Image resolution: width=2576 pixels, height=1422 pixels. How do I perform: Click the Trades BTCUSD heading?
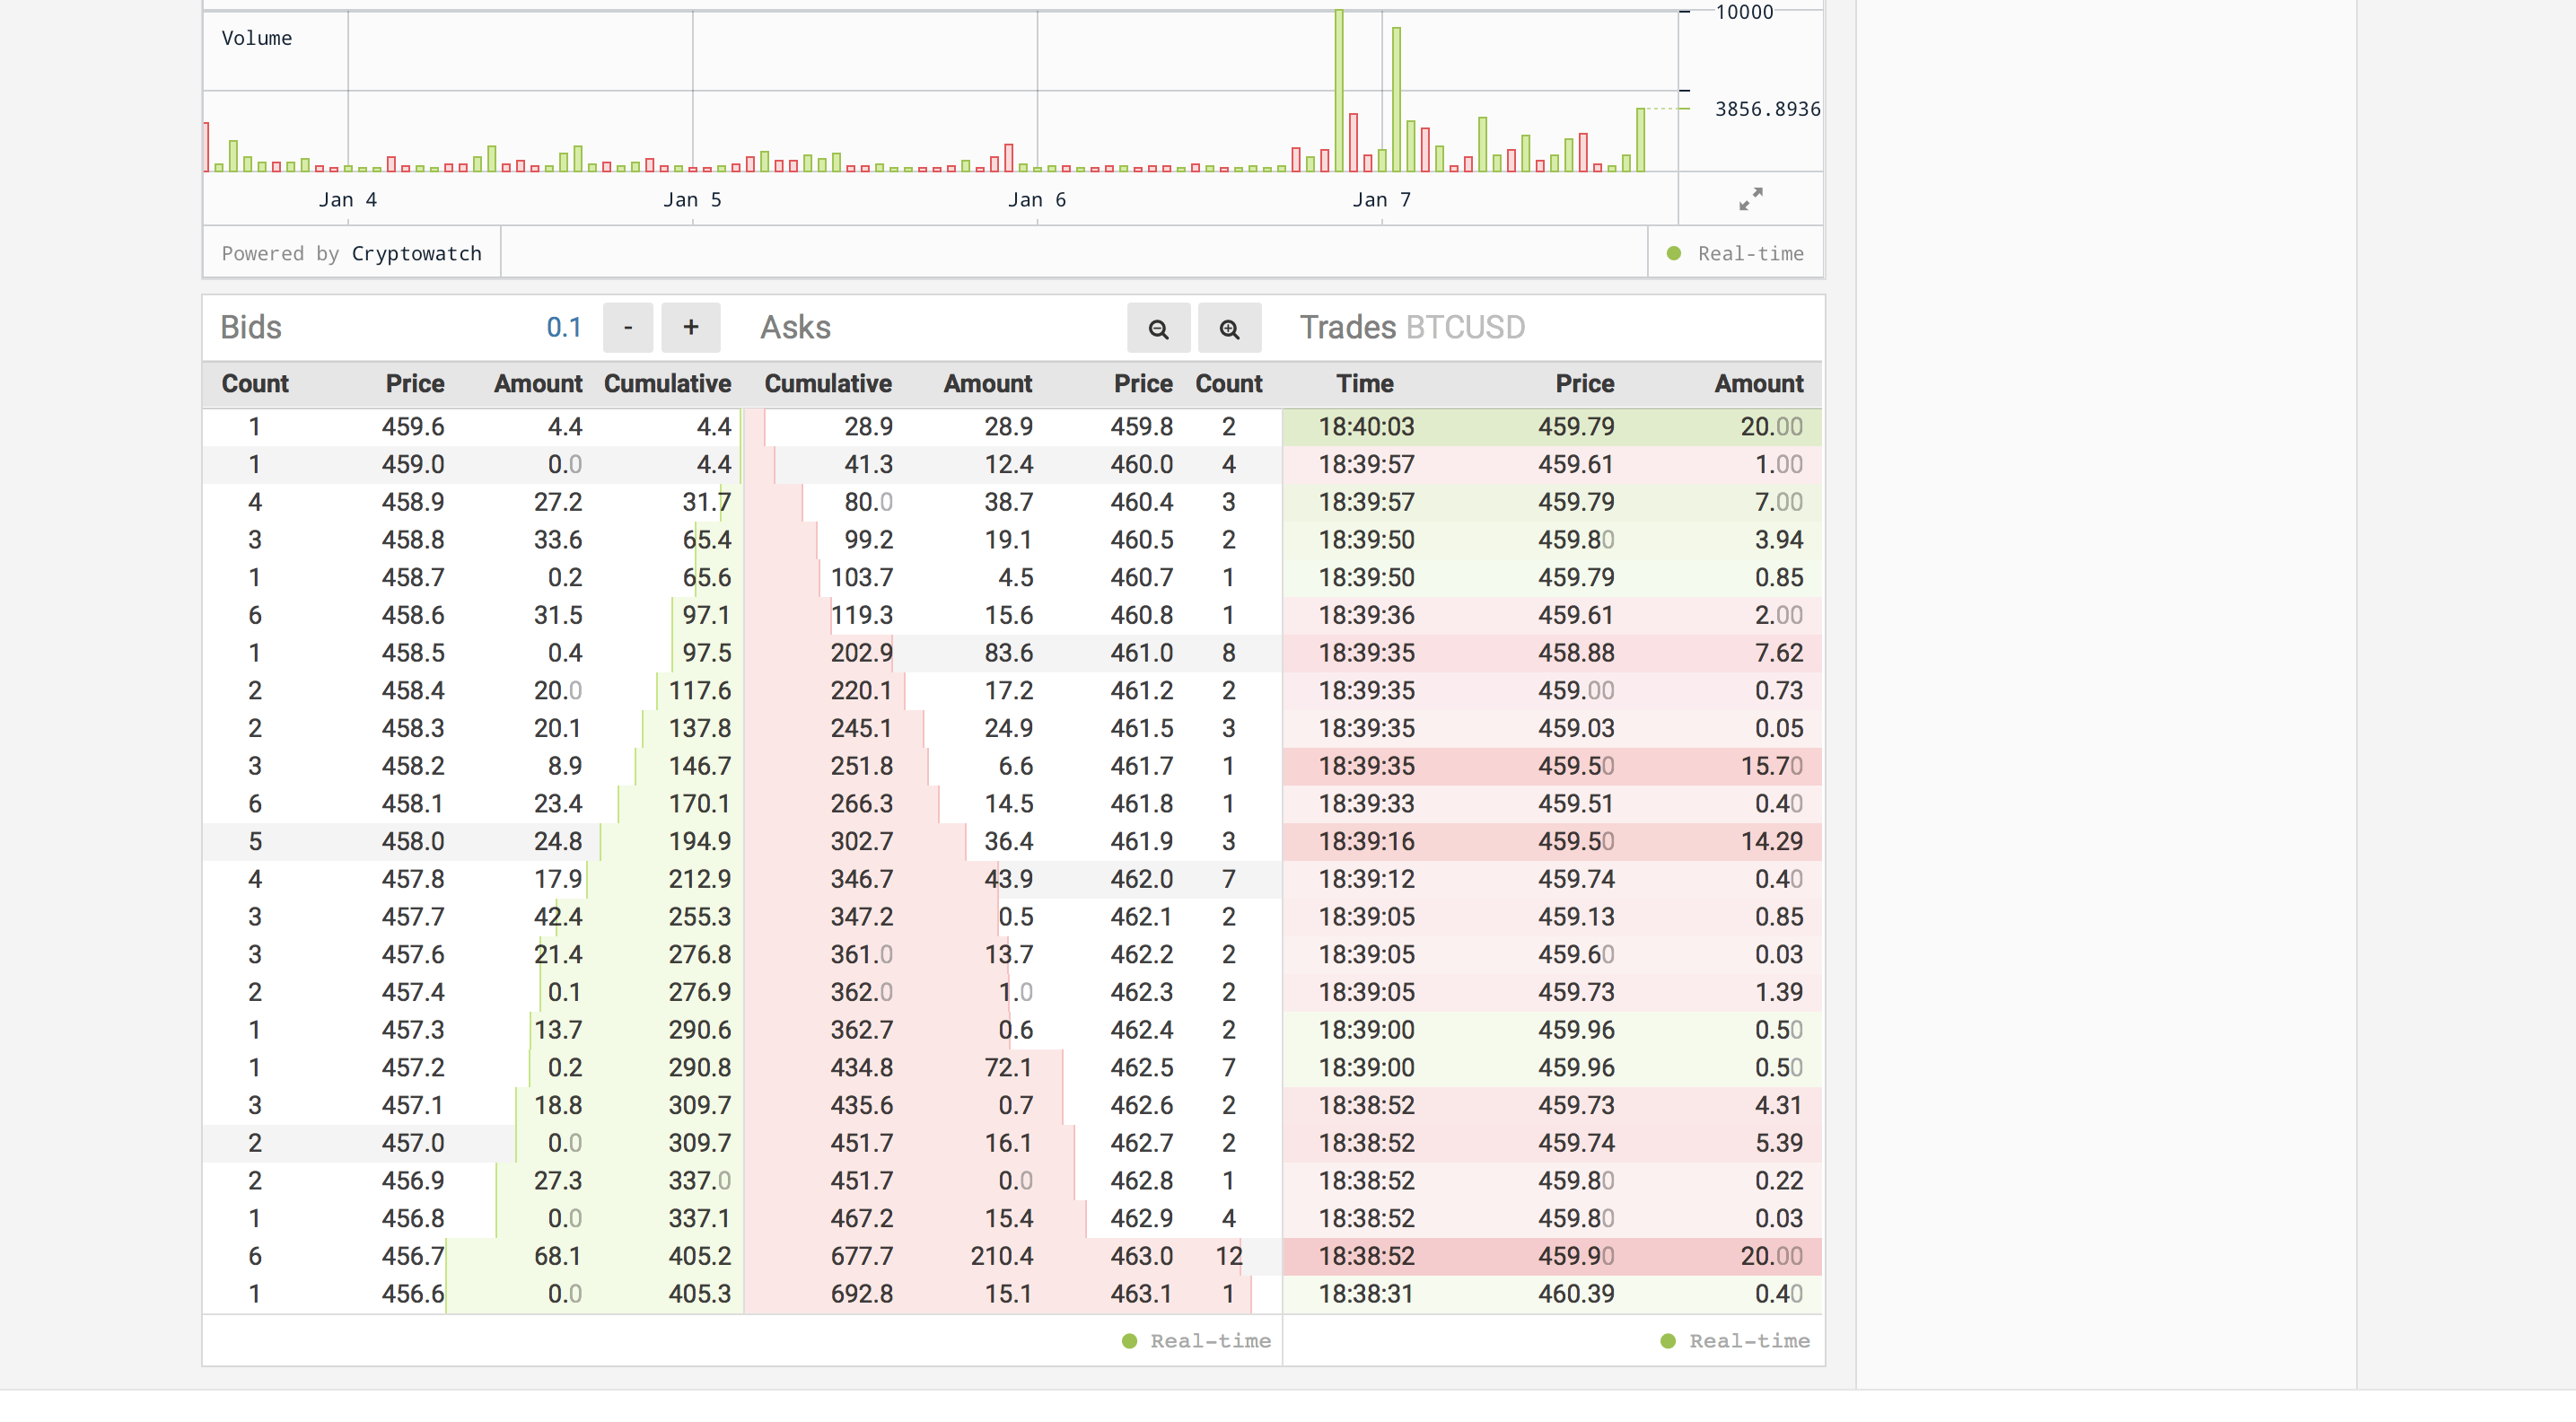pos(1412,328)
